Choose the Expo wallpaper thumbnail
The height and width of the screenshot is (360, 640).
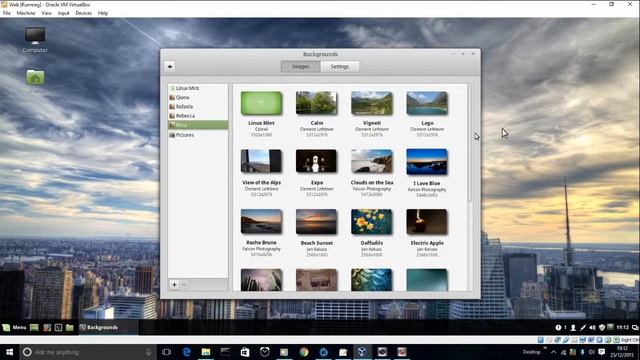316,161
